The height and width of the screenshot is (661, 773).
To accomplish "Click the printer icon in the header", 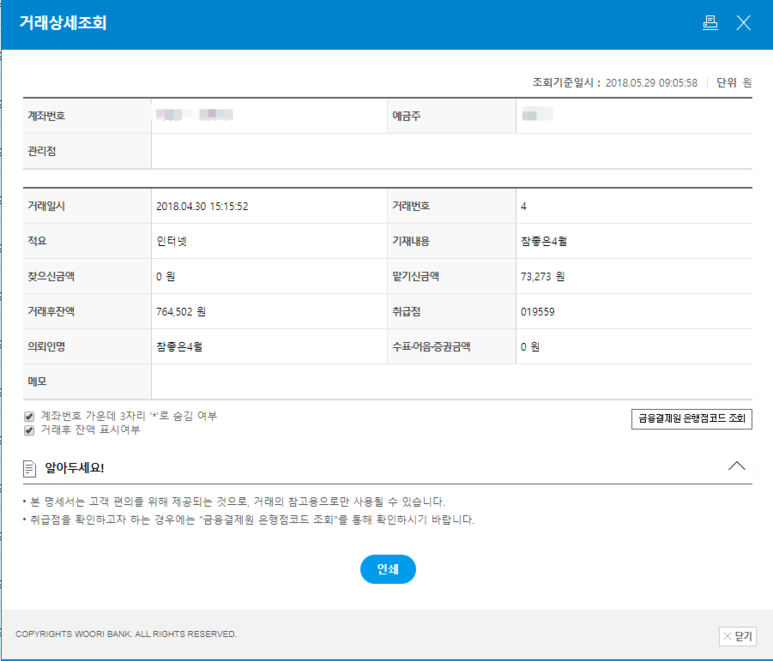I will point(710,23).
